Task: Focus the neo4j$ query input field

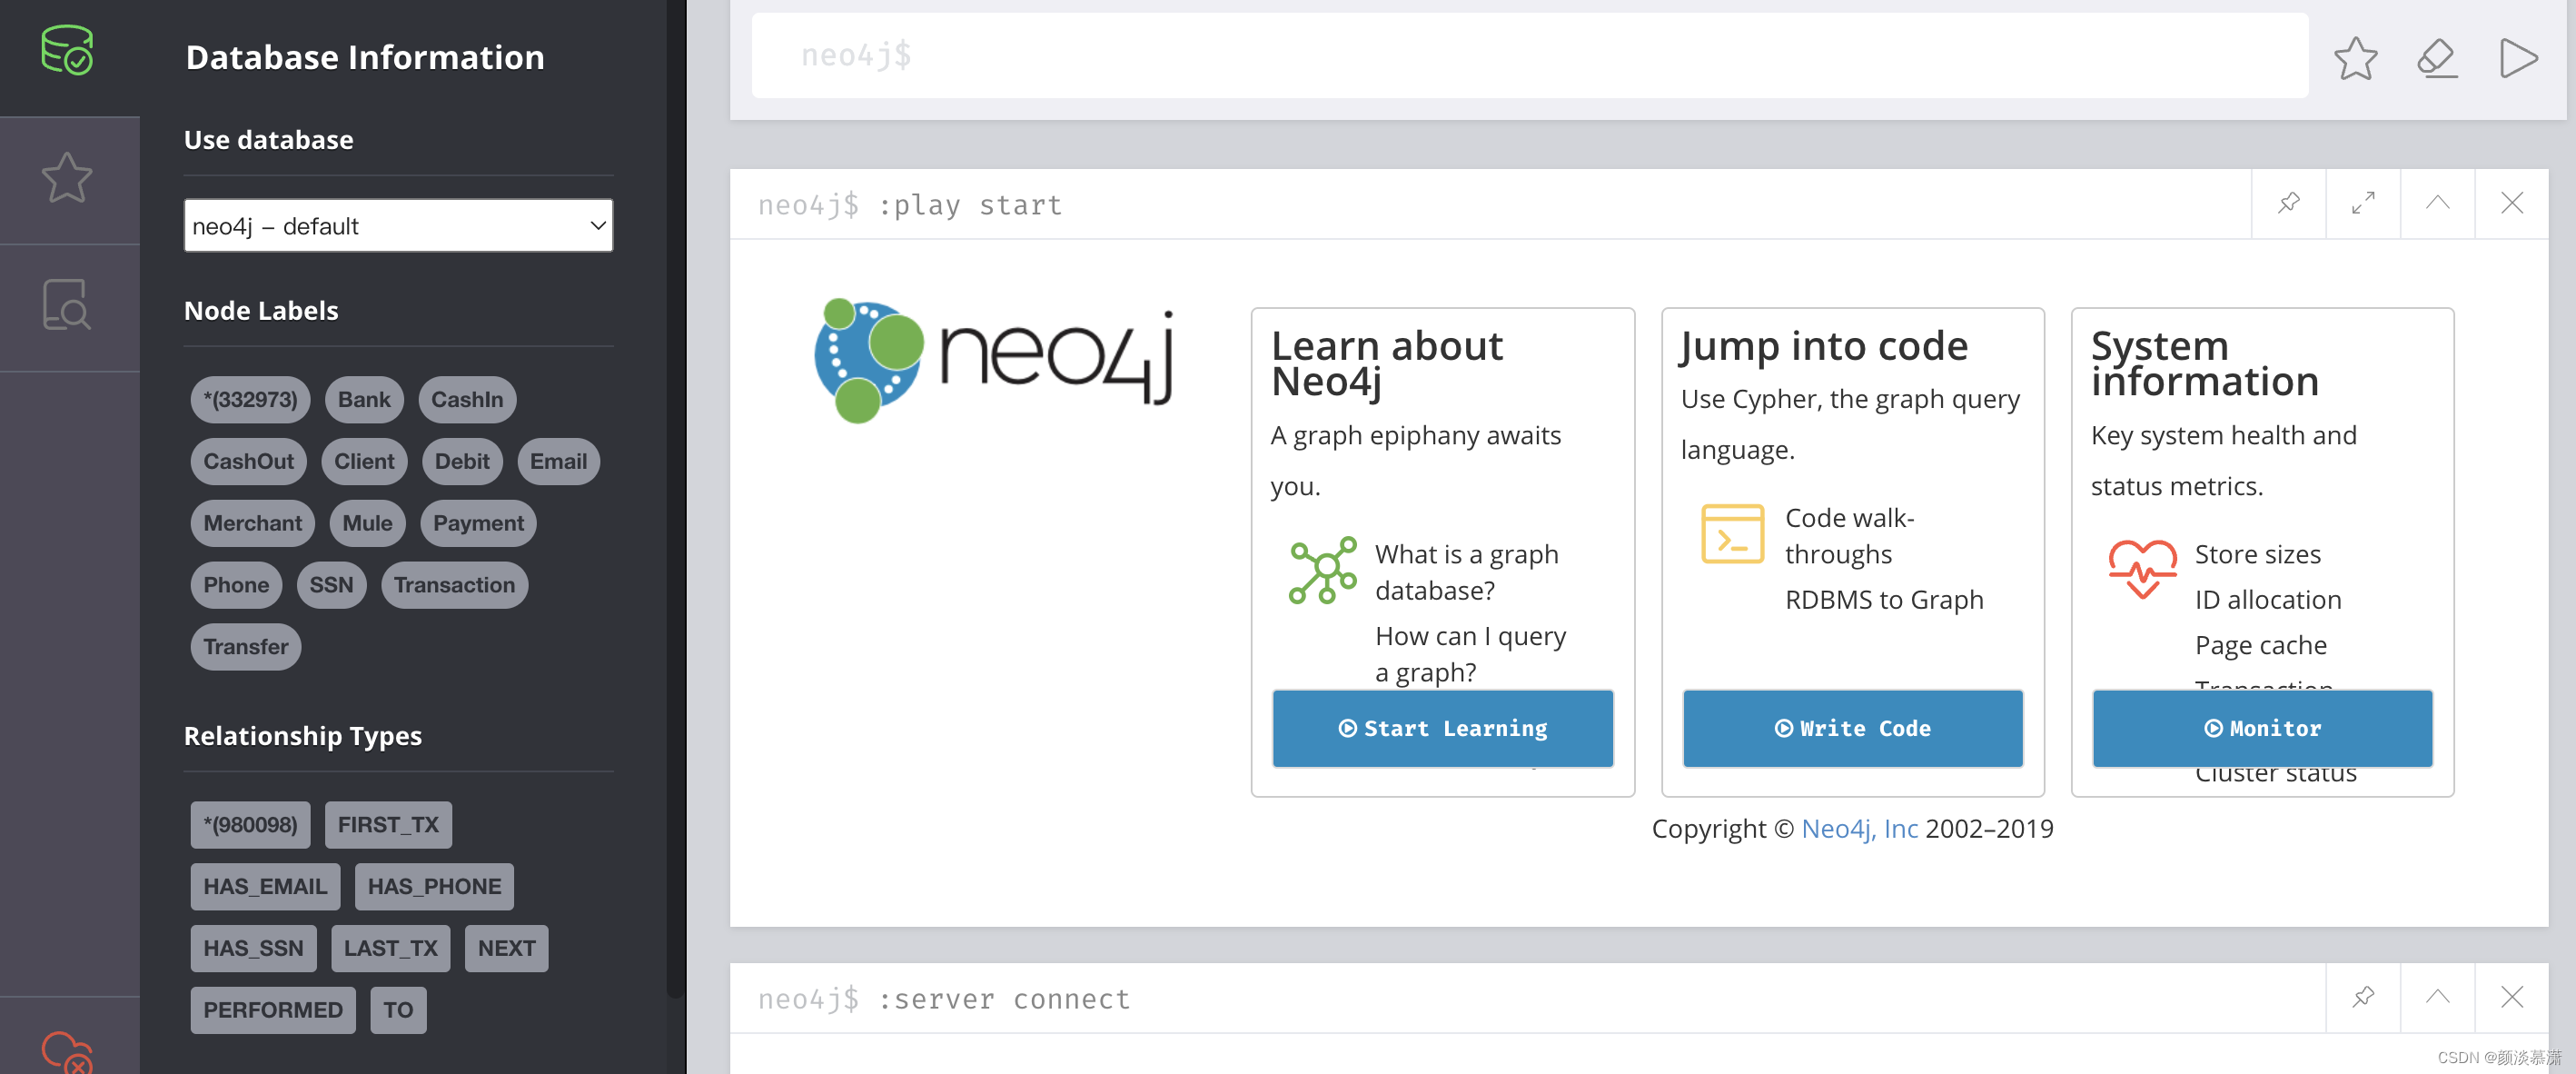Action: (x=1528, y=56)
